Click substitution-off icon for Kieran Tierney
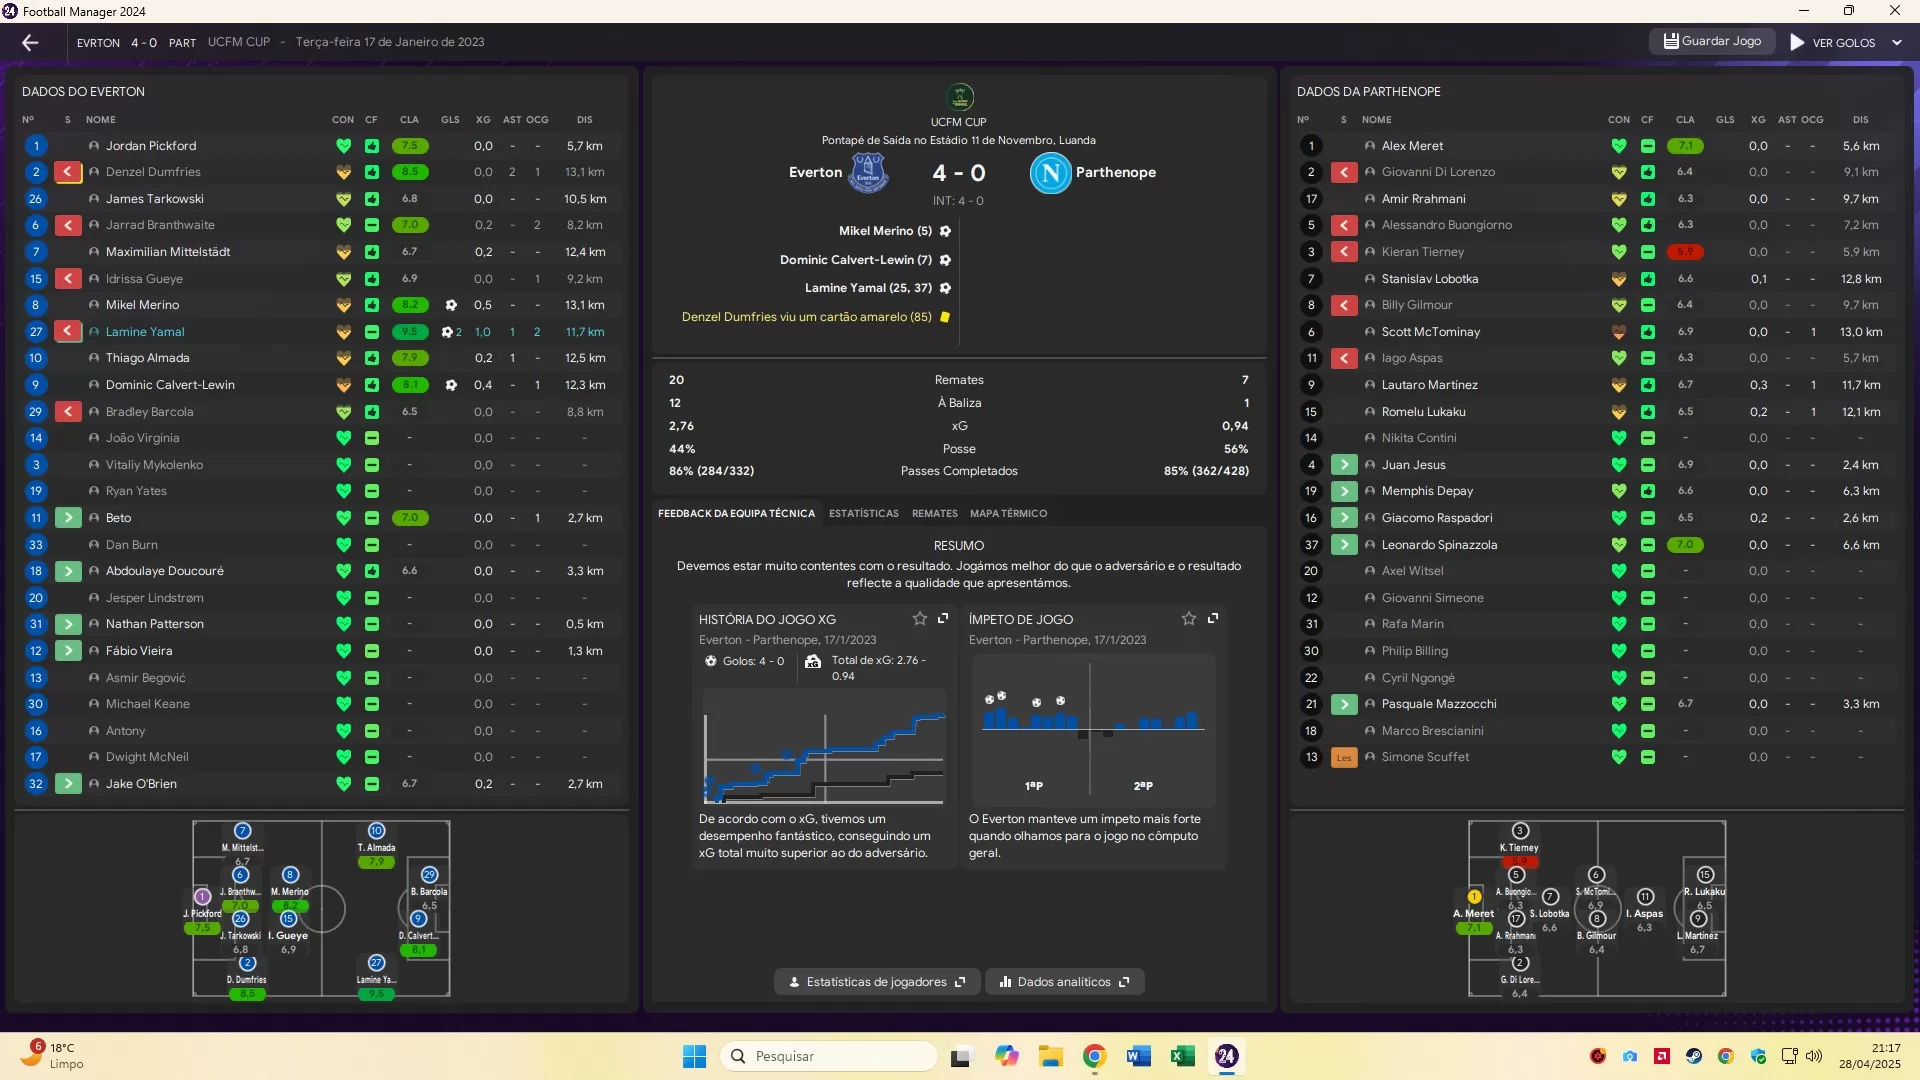Viewport: 1920px width, 1080px height. click(x=1344, y=252)
